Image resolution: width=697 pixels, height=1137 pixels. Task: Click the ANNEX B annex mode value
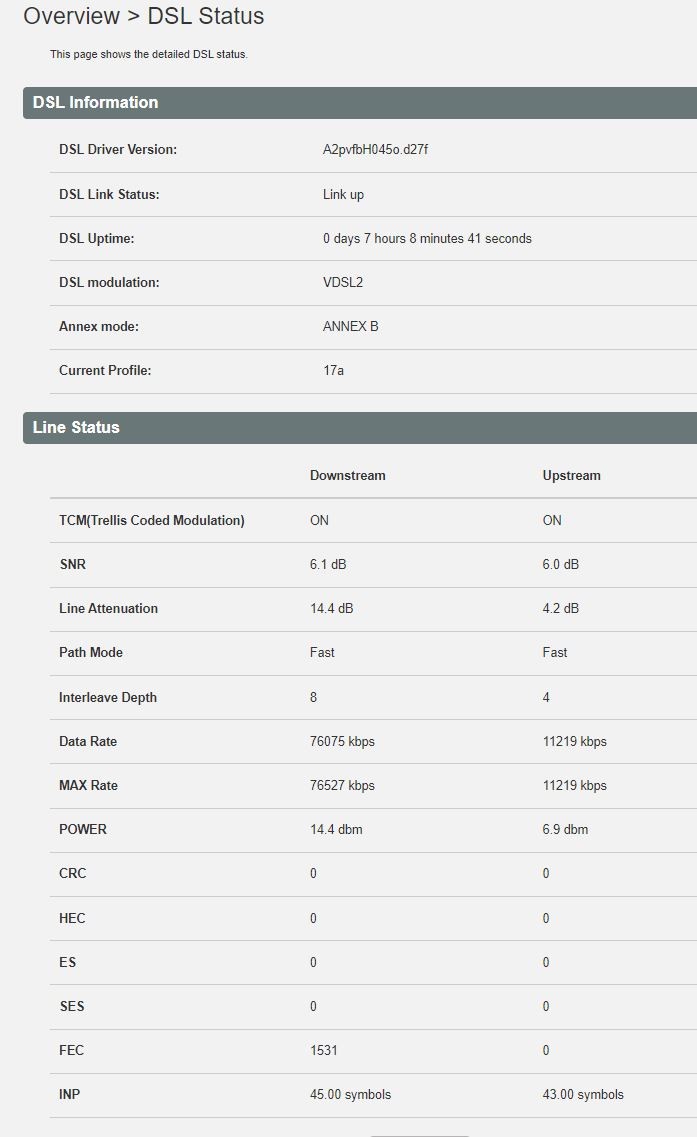(350, 326)
